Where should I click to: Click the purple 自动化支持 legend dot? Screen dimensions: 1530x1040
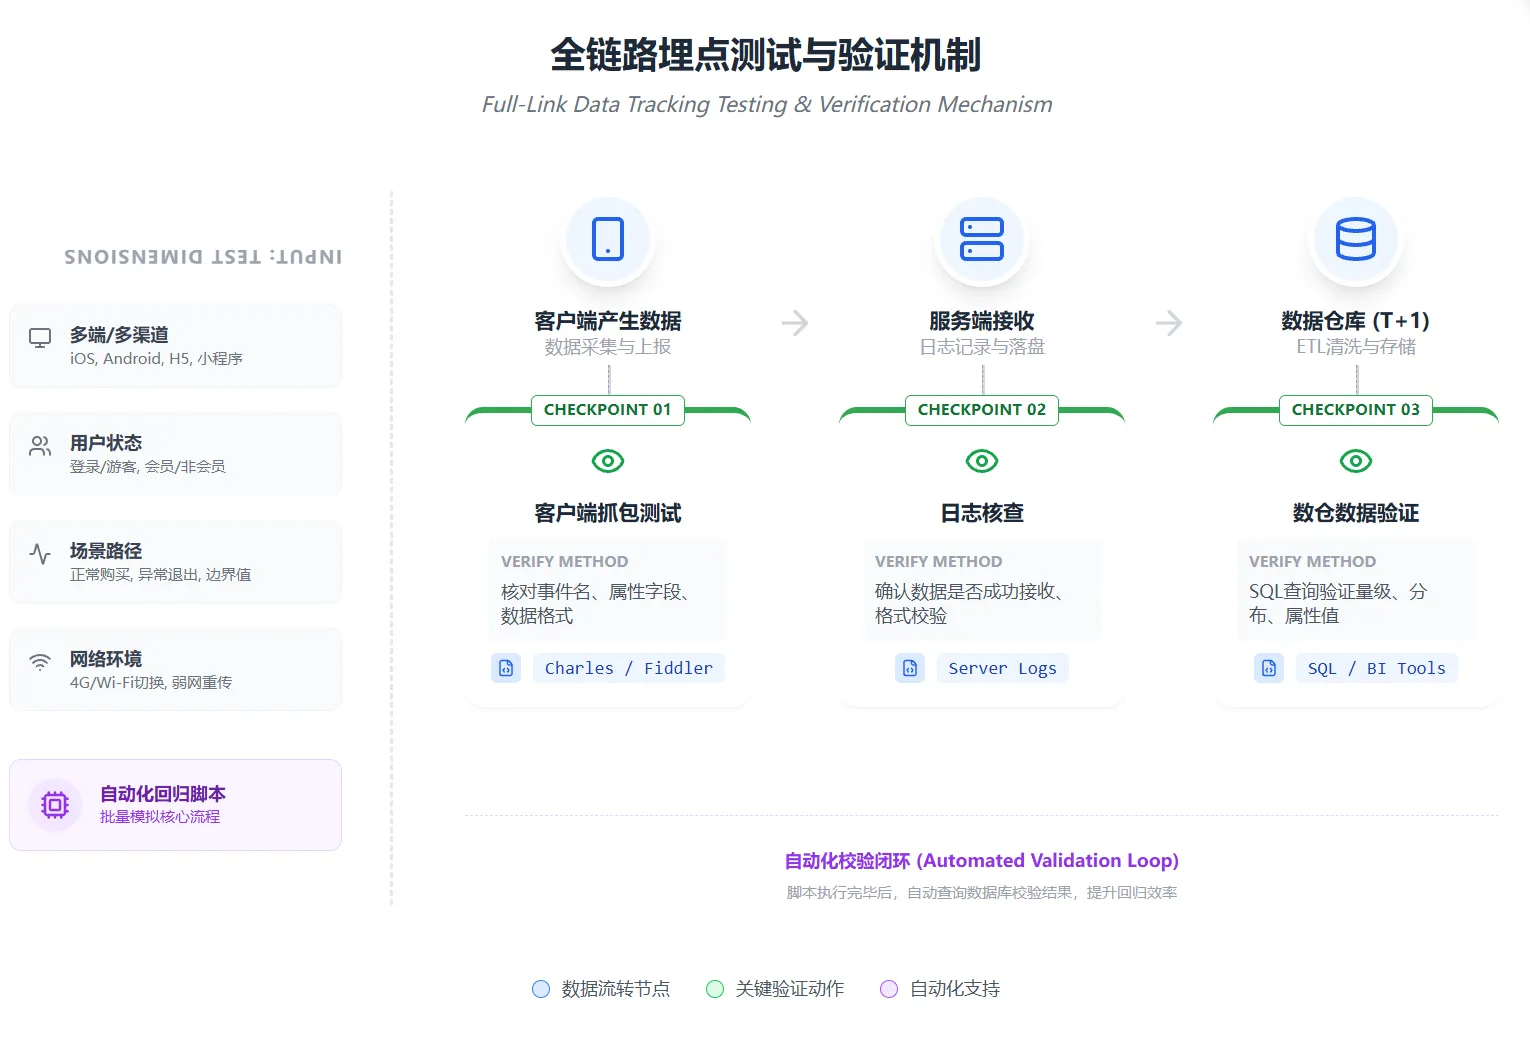889,989
